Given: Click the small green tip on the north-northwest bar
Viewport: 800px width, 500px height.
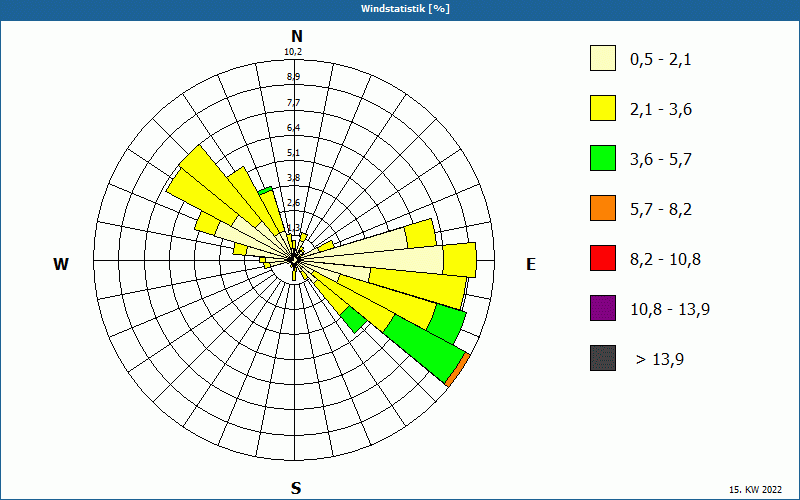Looking at the screenshot, I should [265, 191].
